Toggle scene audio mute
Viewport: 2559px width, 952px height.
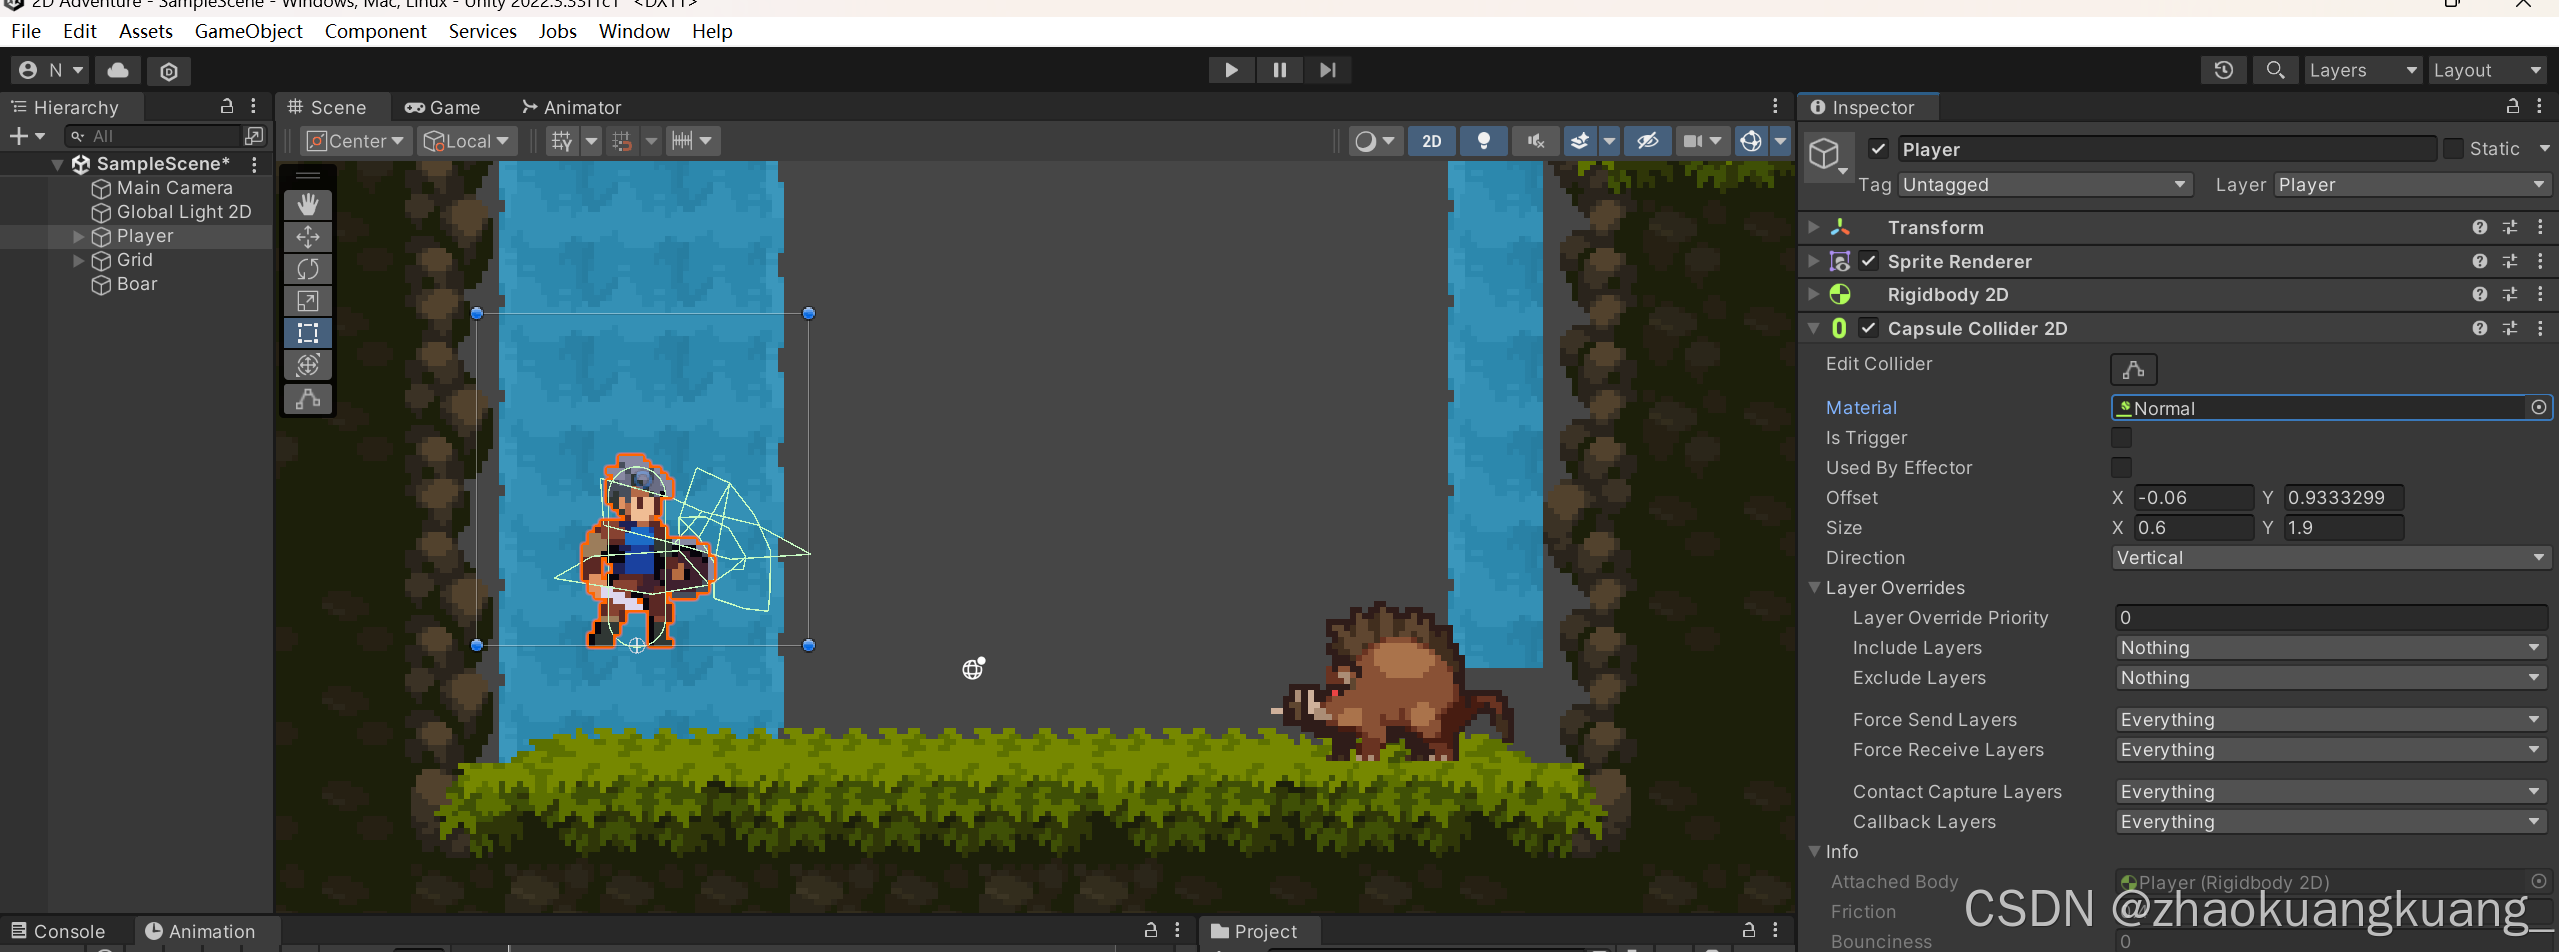click(1535, 141)
